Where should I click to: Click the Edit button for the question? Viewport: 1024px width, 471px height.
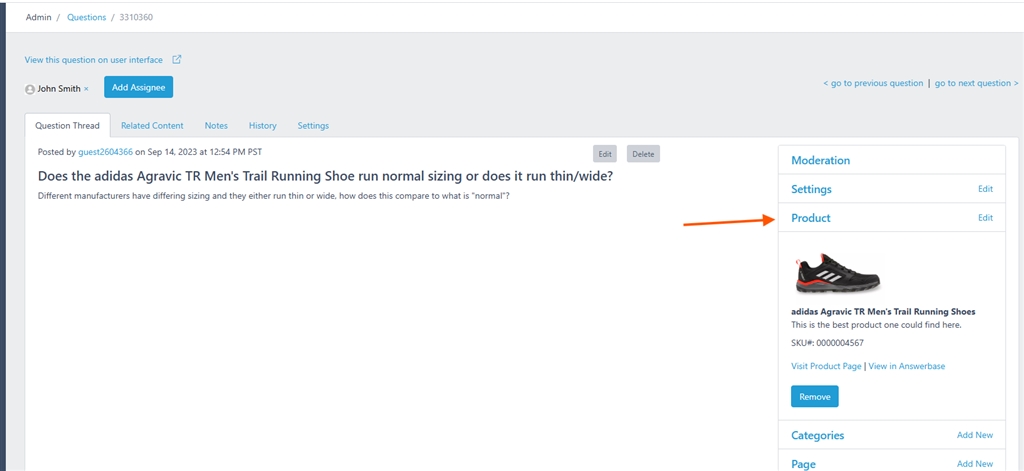(605, 154)
